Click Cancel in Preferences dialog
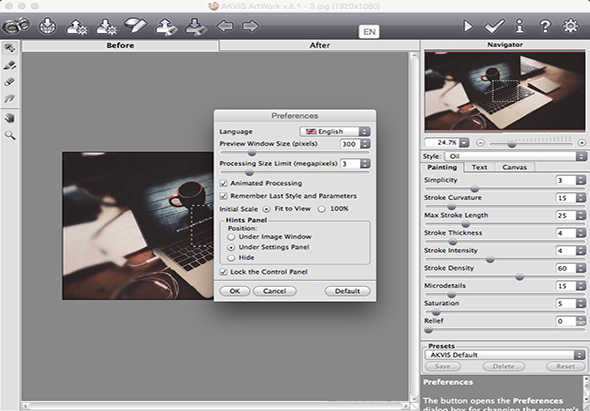This screenshot has height=411, width=590. coord(275,291)
